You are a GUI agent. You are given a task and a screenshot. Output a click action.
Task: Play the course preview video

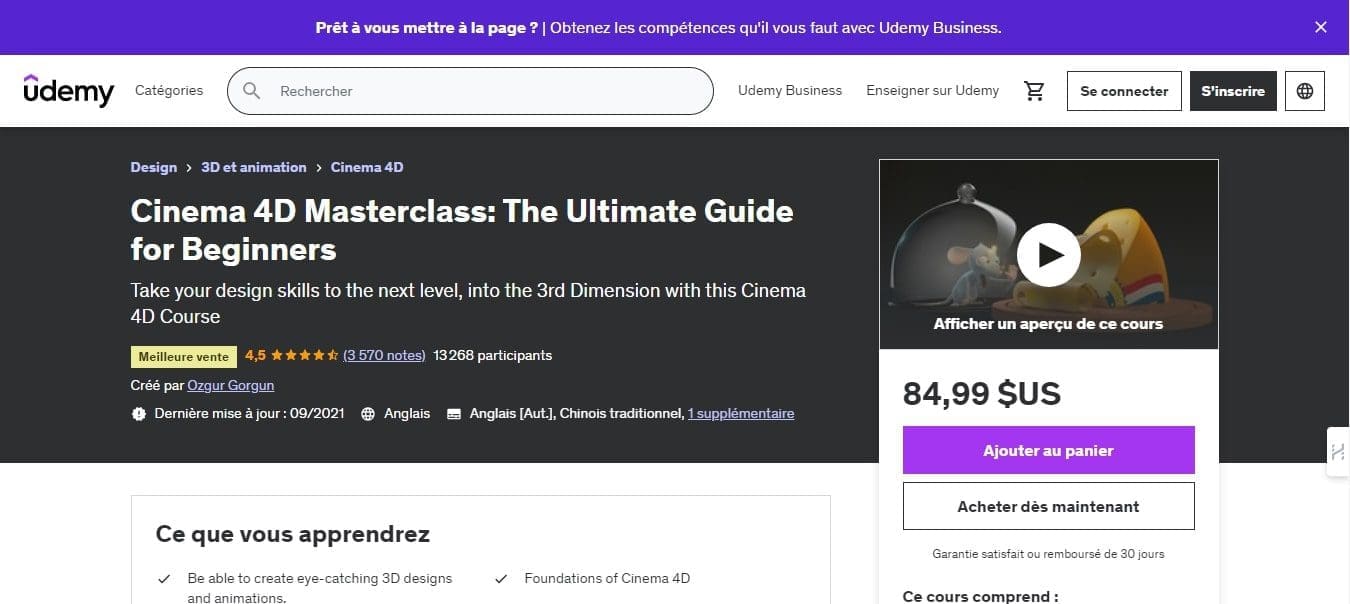[x=1048, y=255]
